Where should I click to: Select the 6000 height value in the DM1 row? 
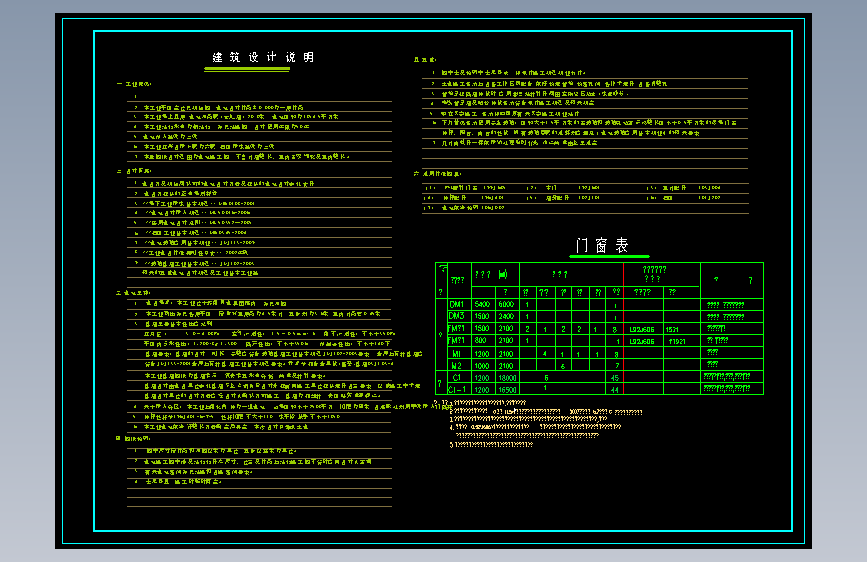coord(506,304)
